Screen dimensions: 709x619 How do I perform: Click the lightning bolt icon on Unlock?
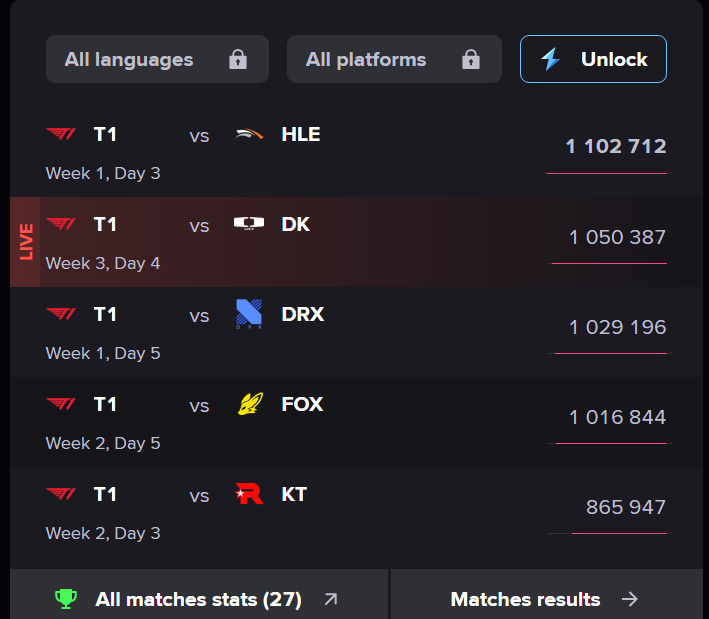click(x=551, y=60)
